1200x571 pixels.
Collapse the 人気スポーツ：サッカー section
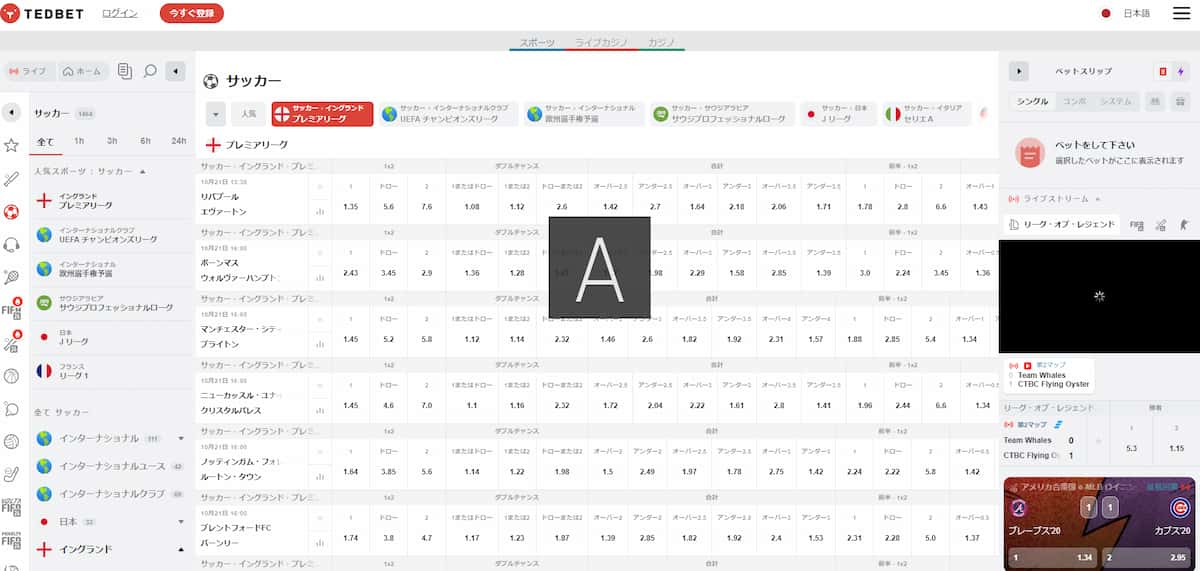coord(142,171)
